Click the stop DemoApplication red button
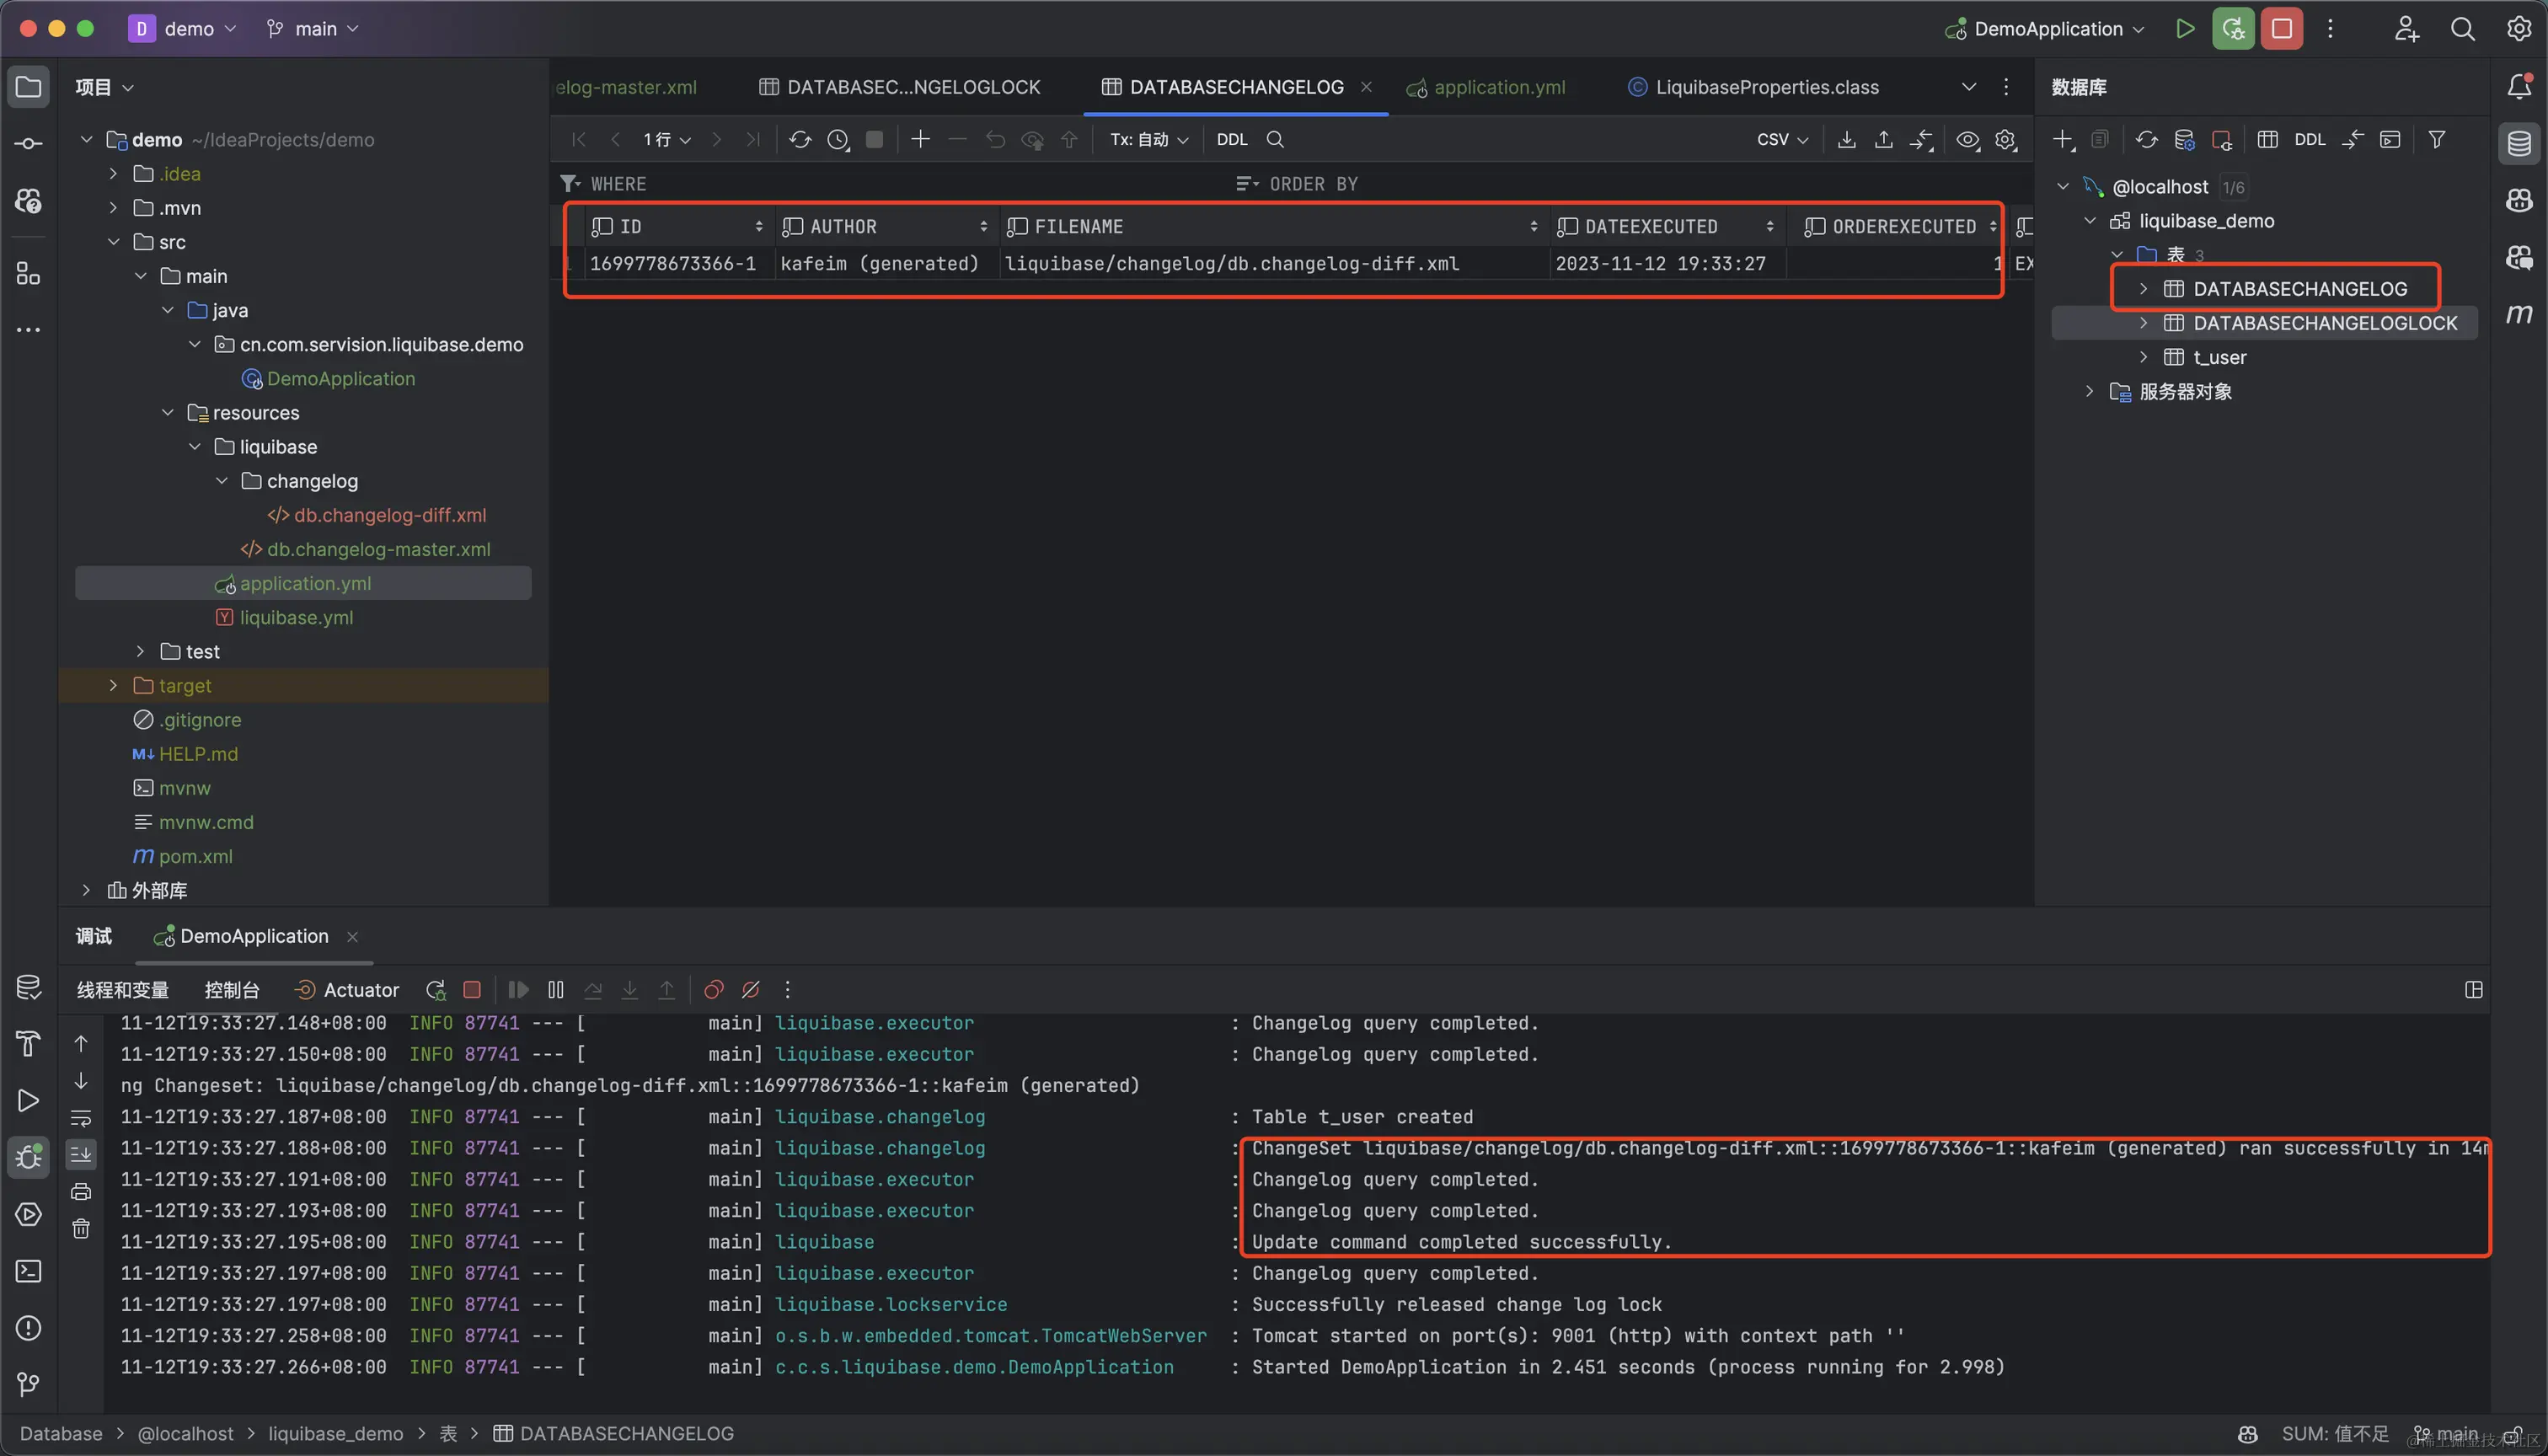The width and height of the screenshot is (2548, 1456). [2282, 29]
